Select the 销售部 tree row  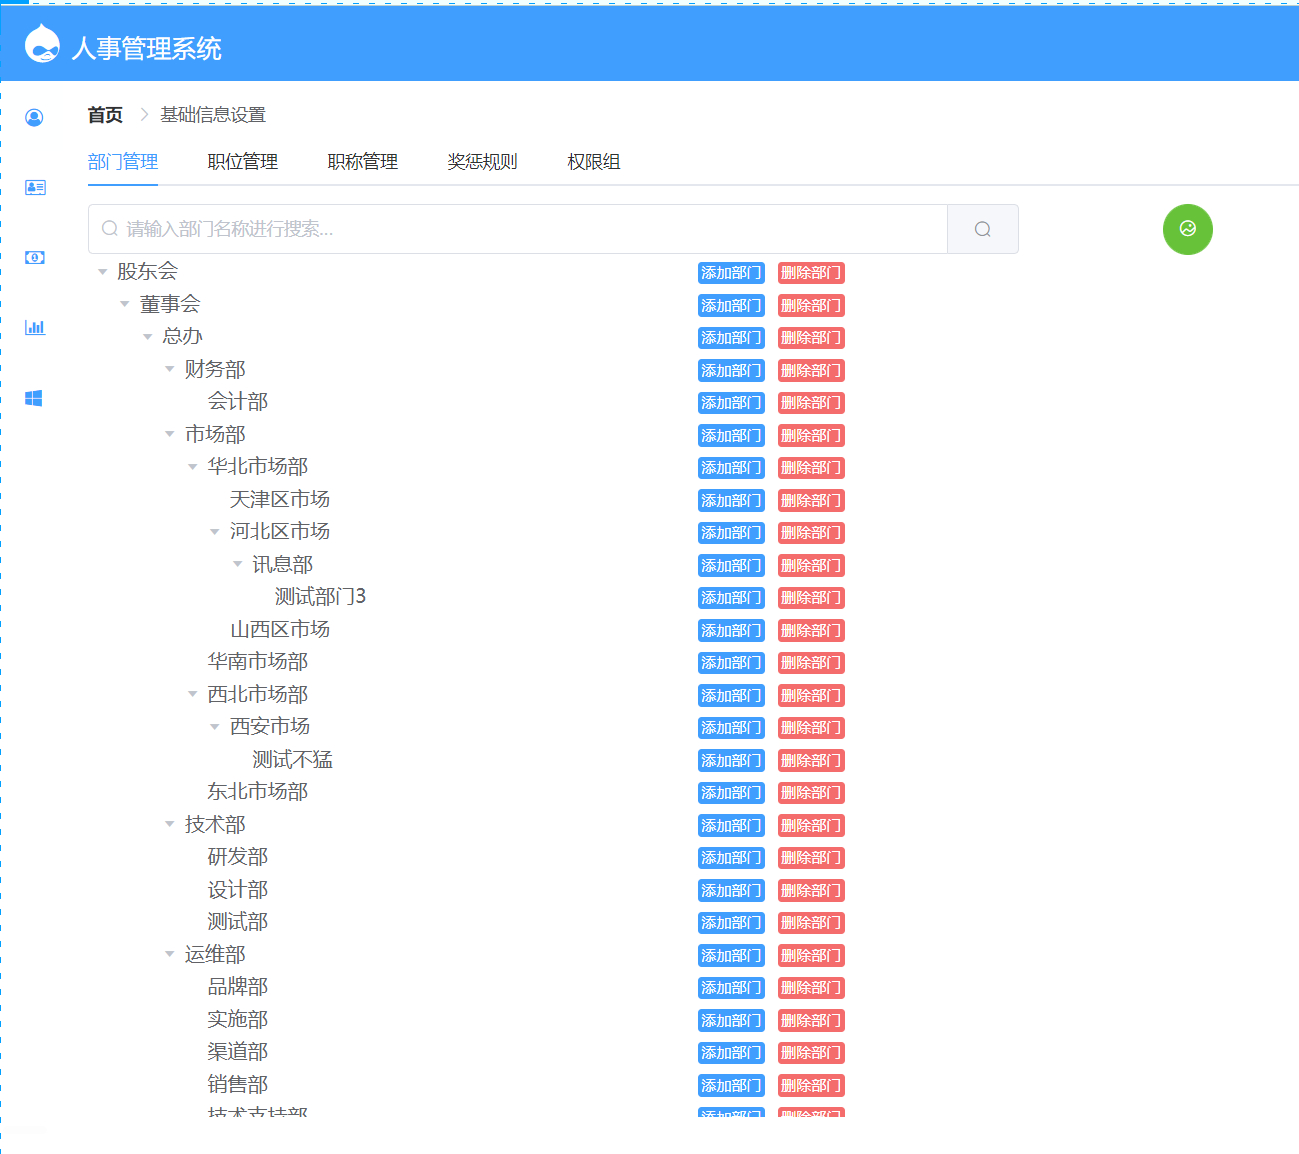click(238, 1084)
